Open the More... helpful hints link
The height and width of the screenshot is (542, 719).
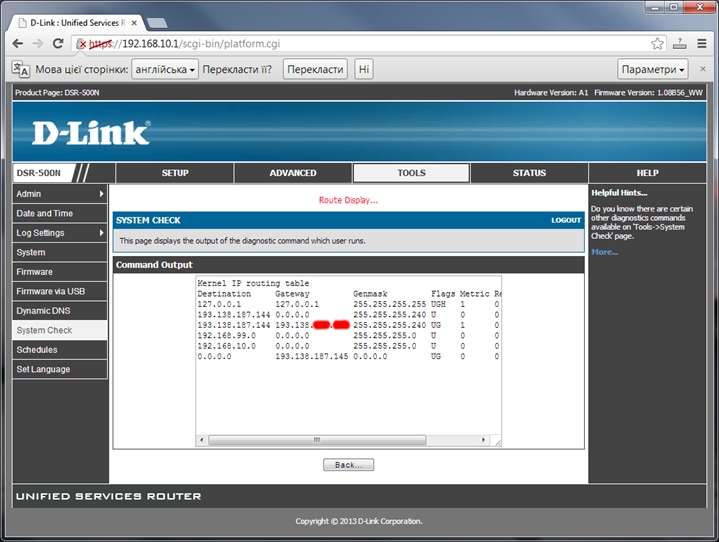pyautogui.click(x=604, y=252)
